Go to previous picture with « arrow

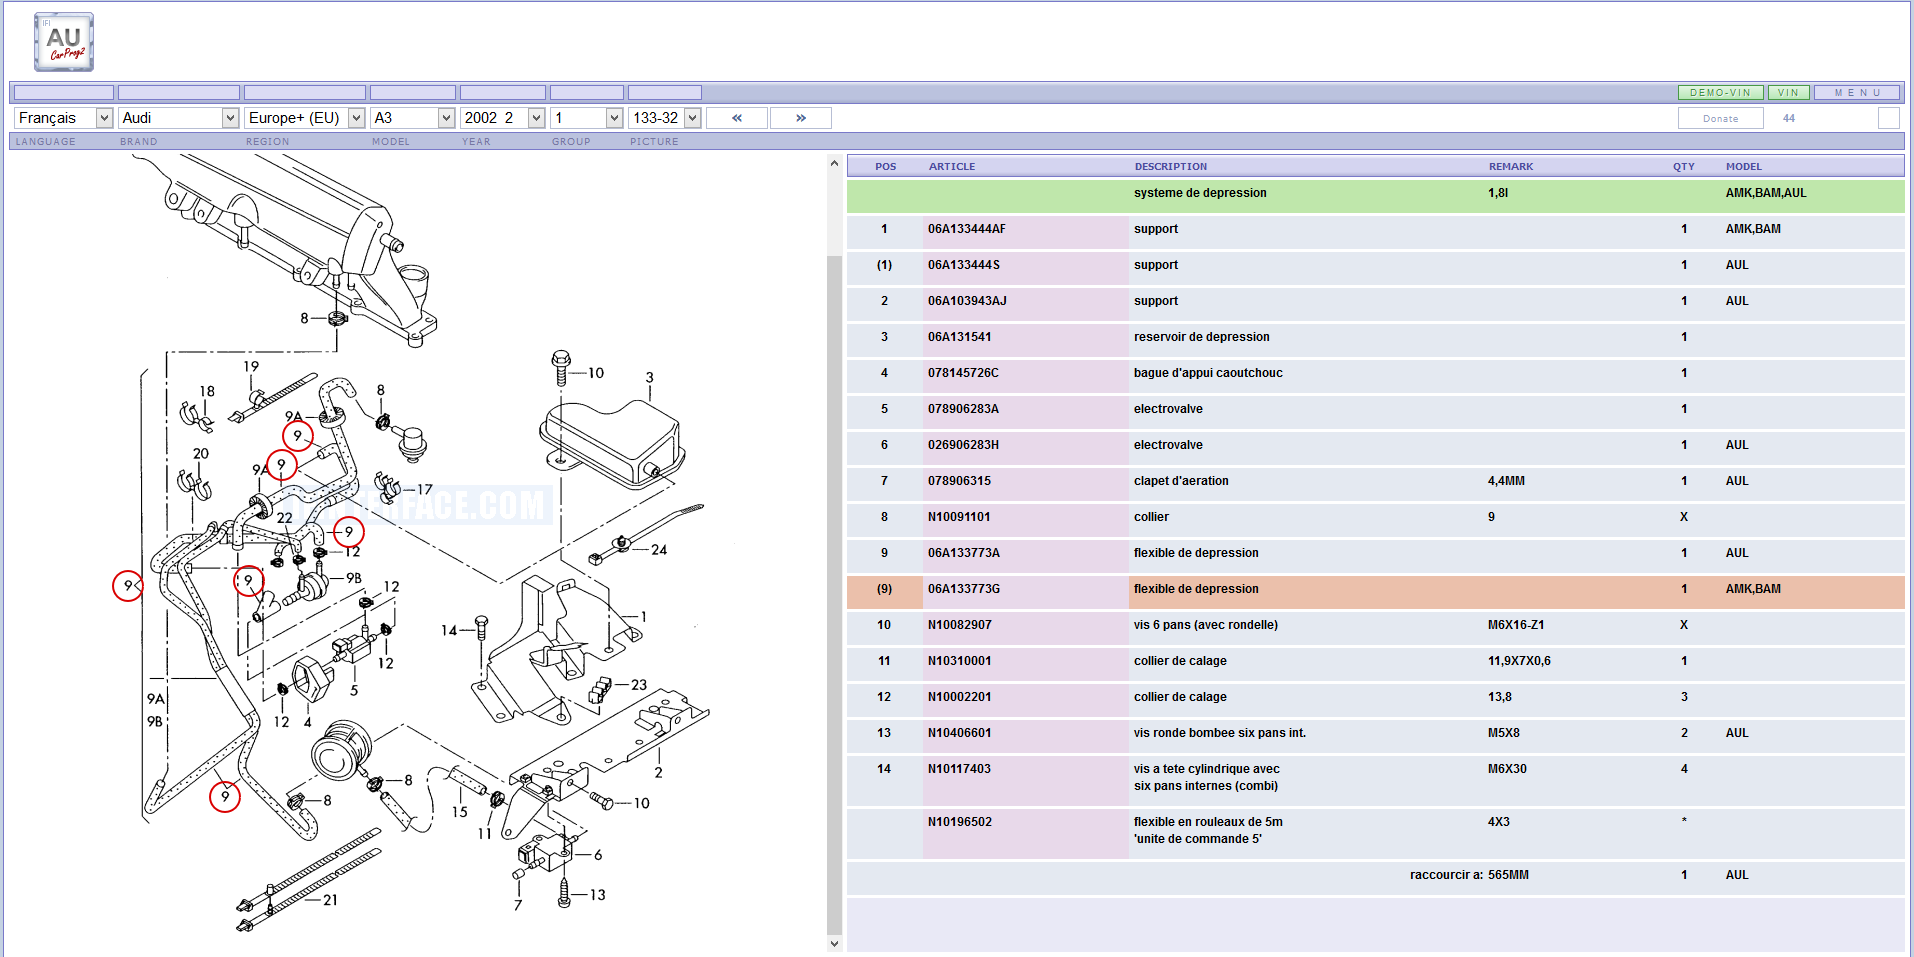pos(737,118)
